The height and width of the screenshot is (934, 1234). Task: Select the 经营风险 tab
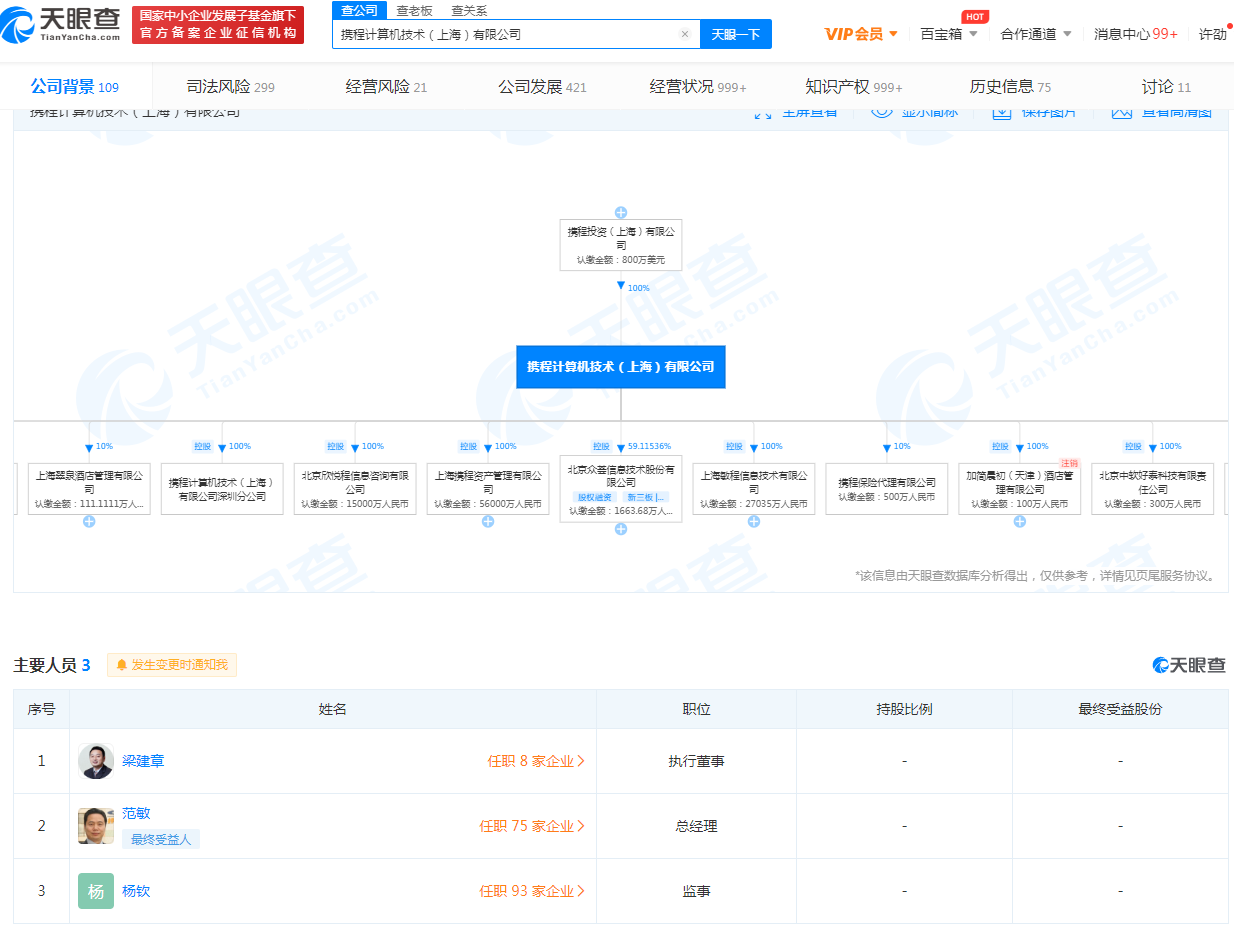pos(386,87)
